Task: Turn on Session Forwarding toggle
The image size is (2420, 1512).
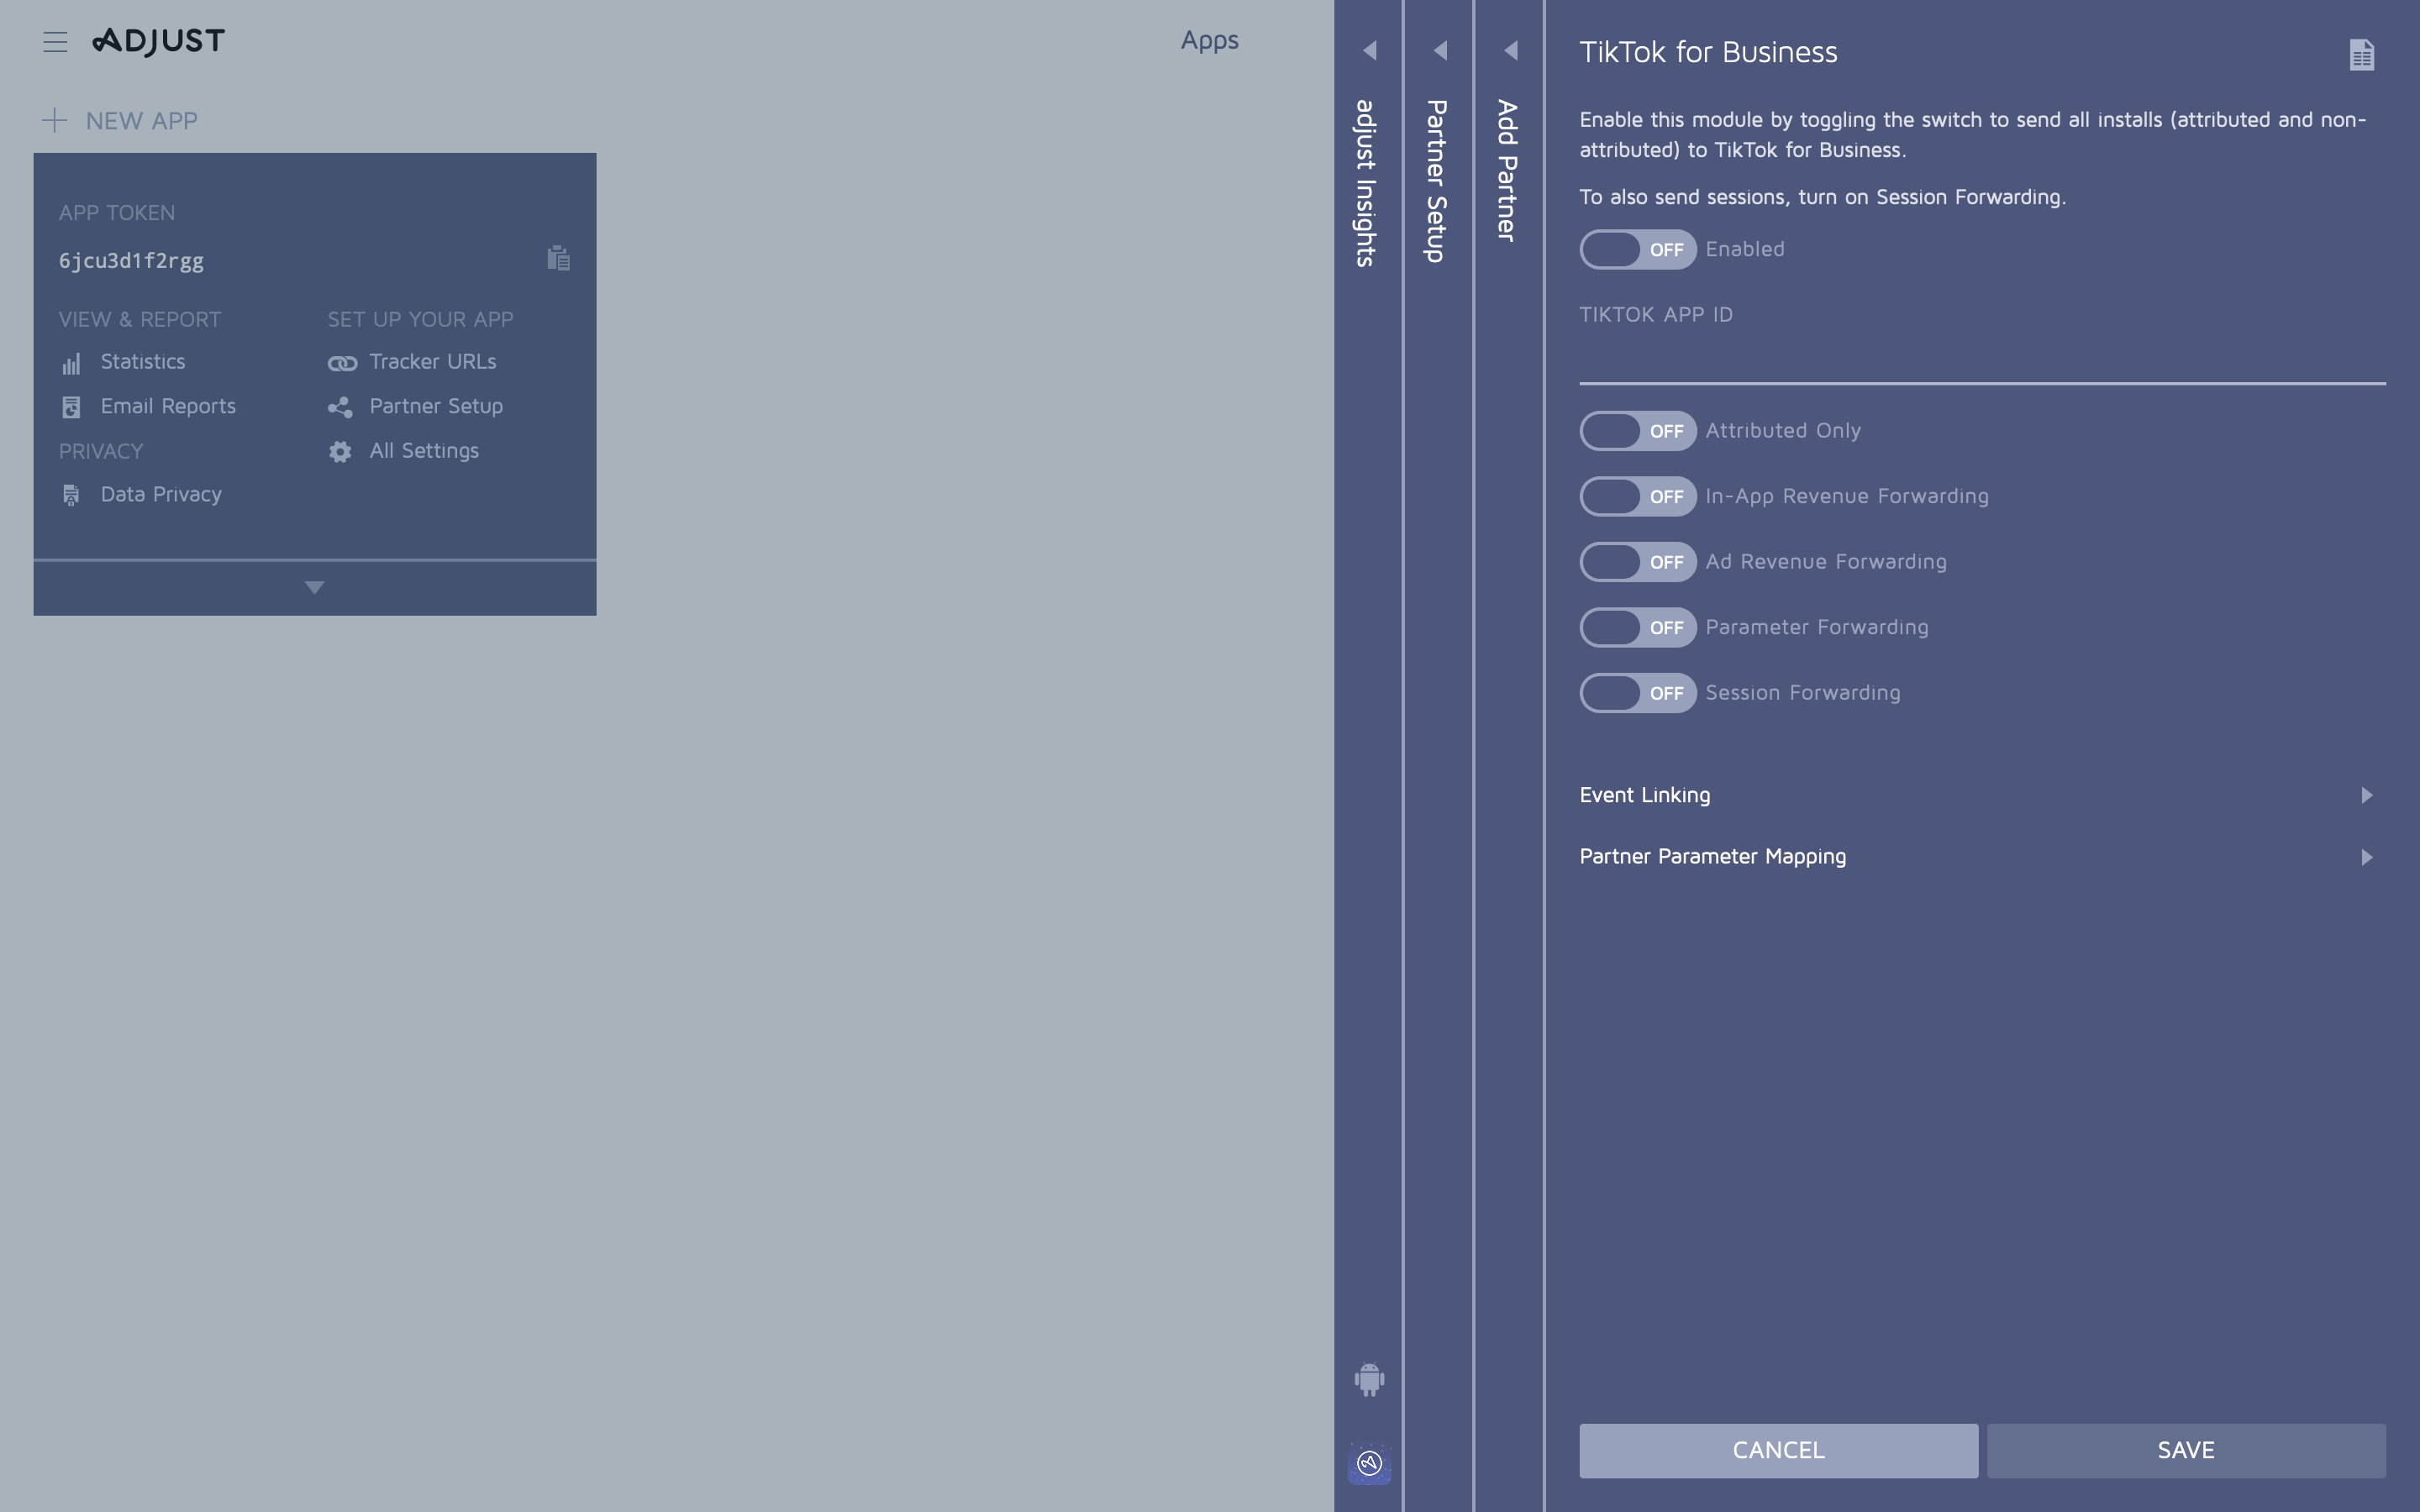Action: coord(1637,693)
